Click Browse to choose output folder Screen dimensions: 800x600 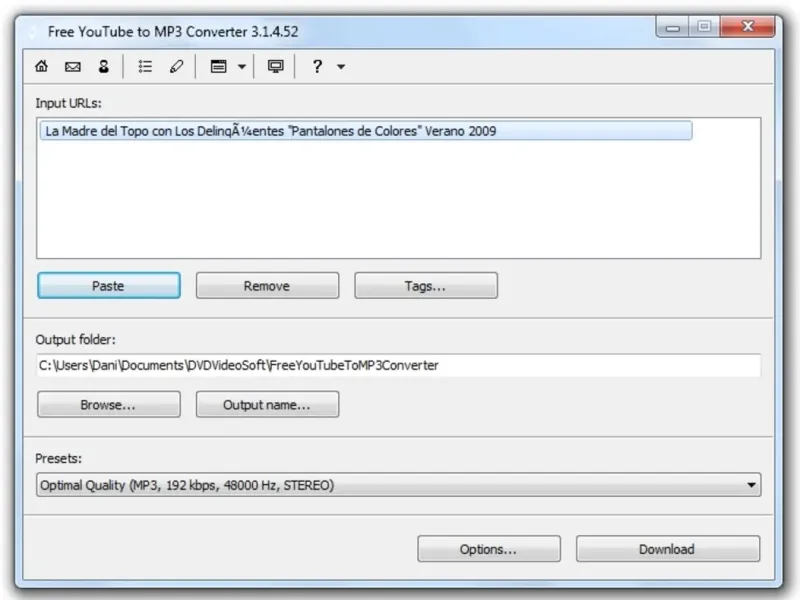tap(109, 404)
